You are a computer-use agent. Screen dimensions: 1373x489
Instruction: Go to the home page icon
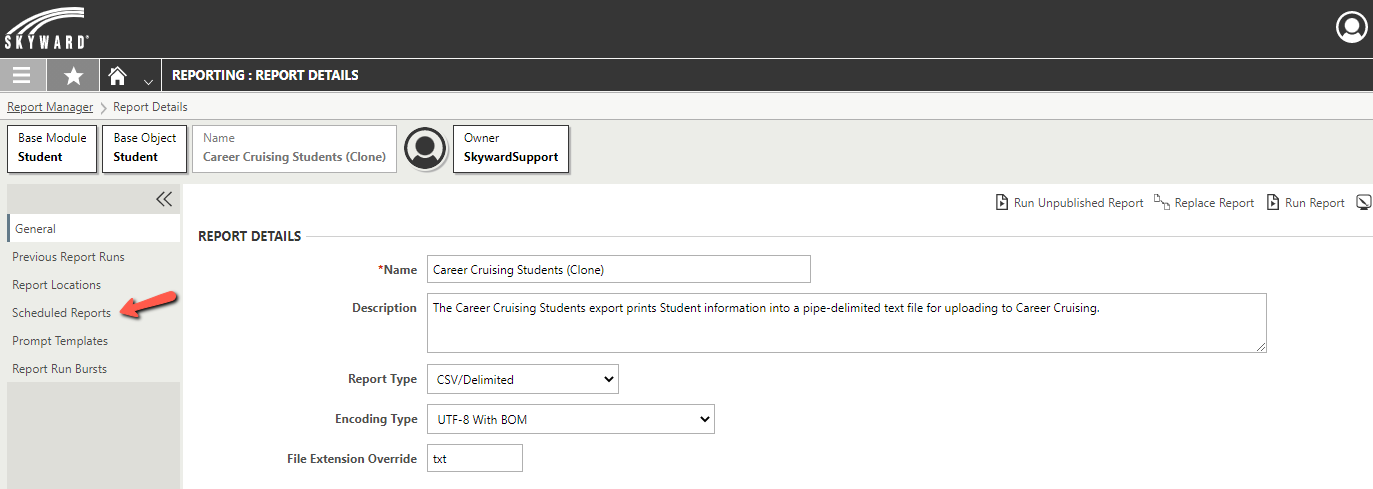118,75
